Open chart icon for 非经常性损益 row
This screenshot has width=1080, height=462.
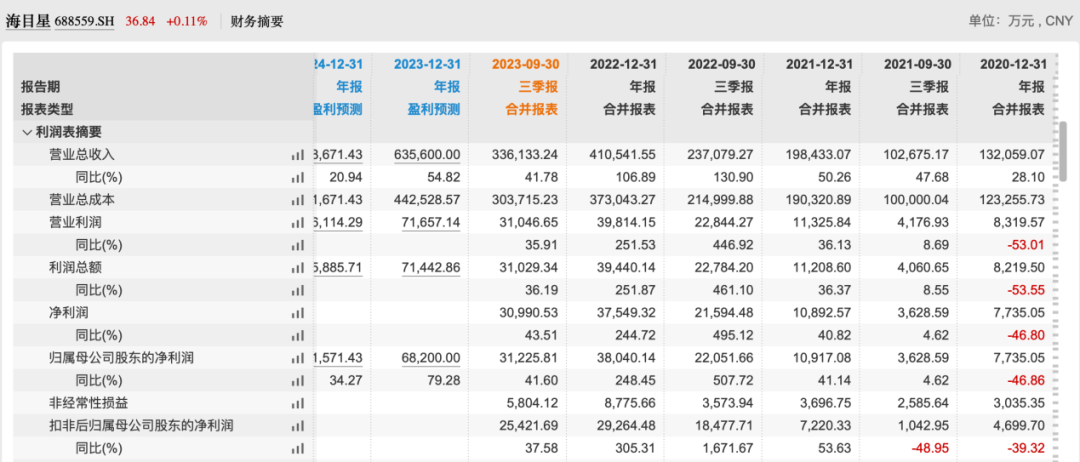point(298,403)
